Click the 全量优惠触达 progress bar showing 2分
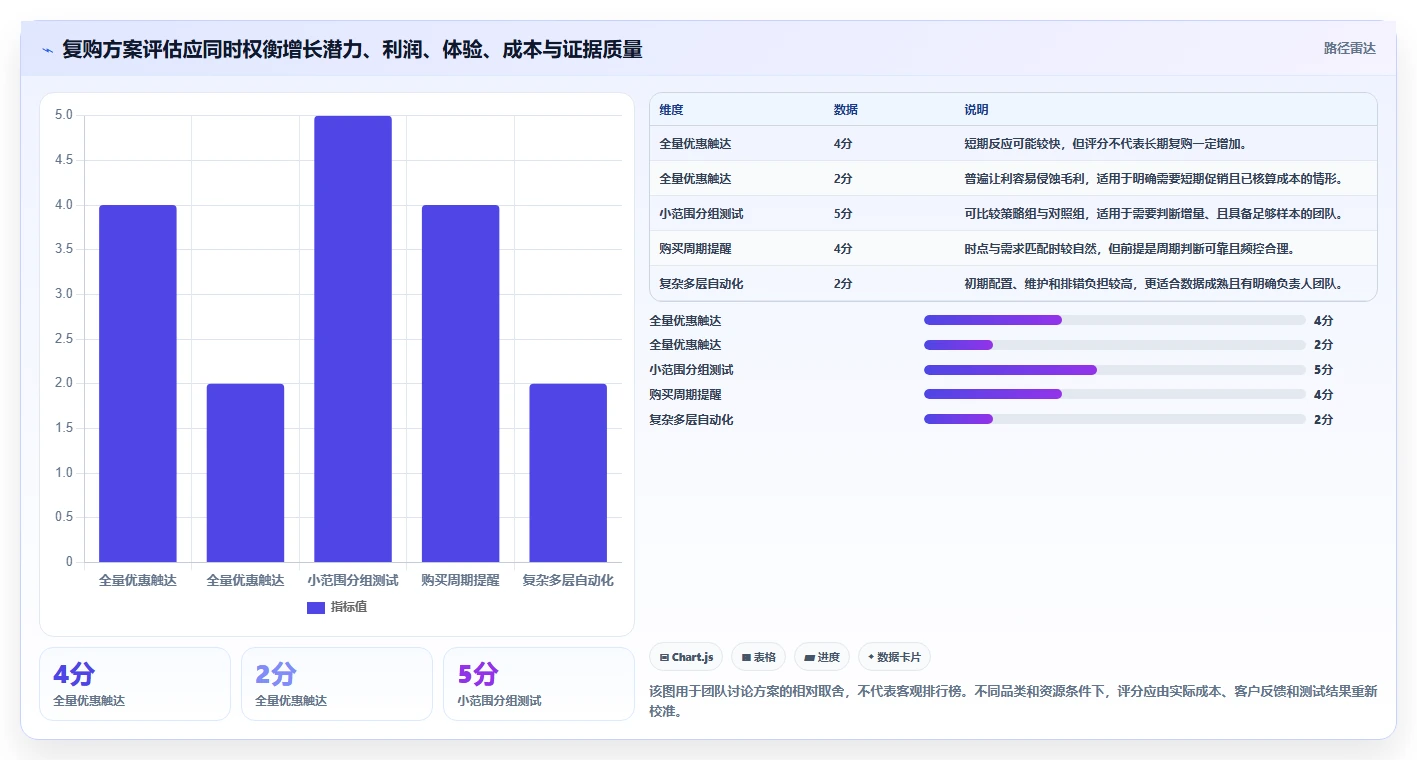Viewport: 1417px width, 760px height. 1115,345
